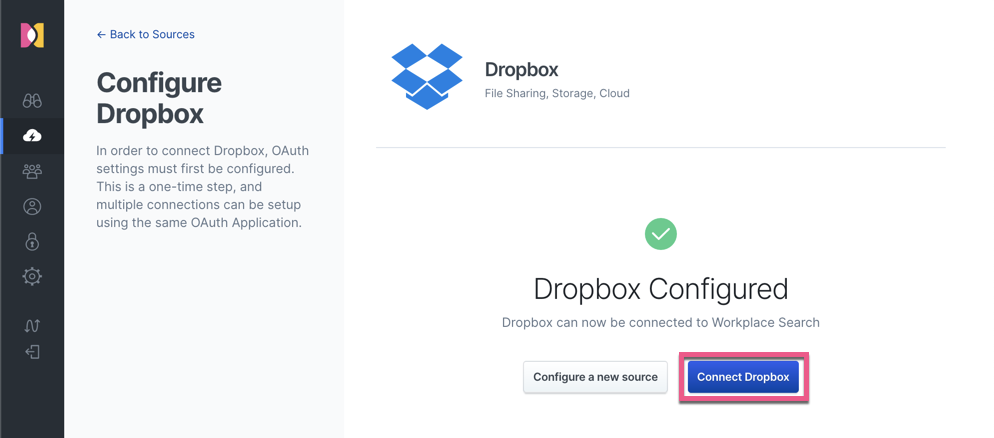Click the Logout door icon
The height and width of the screenshot is (438, 994).
32,352
